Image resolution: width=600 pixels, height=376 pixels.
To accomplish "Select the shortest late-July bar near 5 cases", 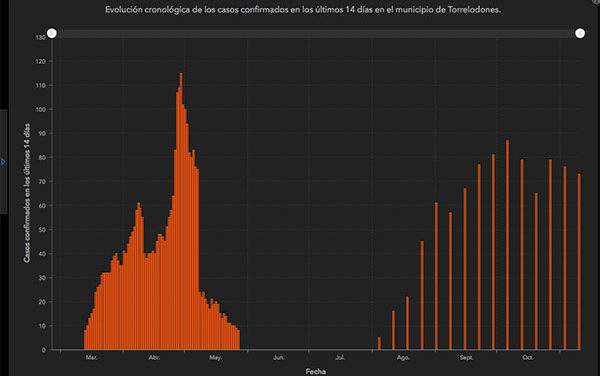I will (x=379, y=343).
